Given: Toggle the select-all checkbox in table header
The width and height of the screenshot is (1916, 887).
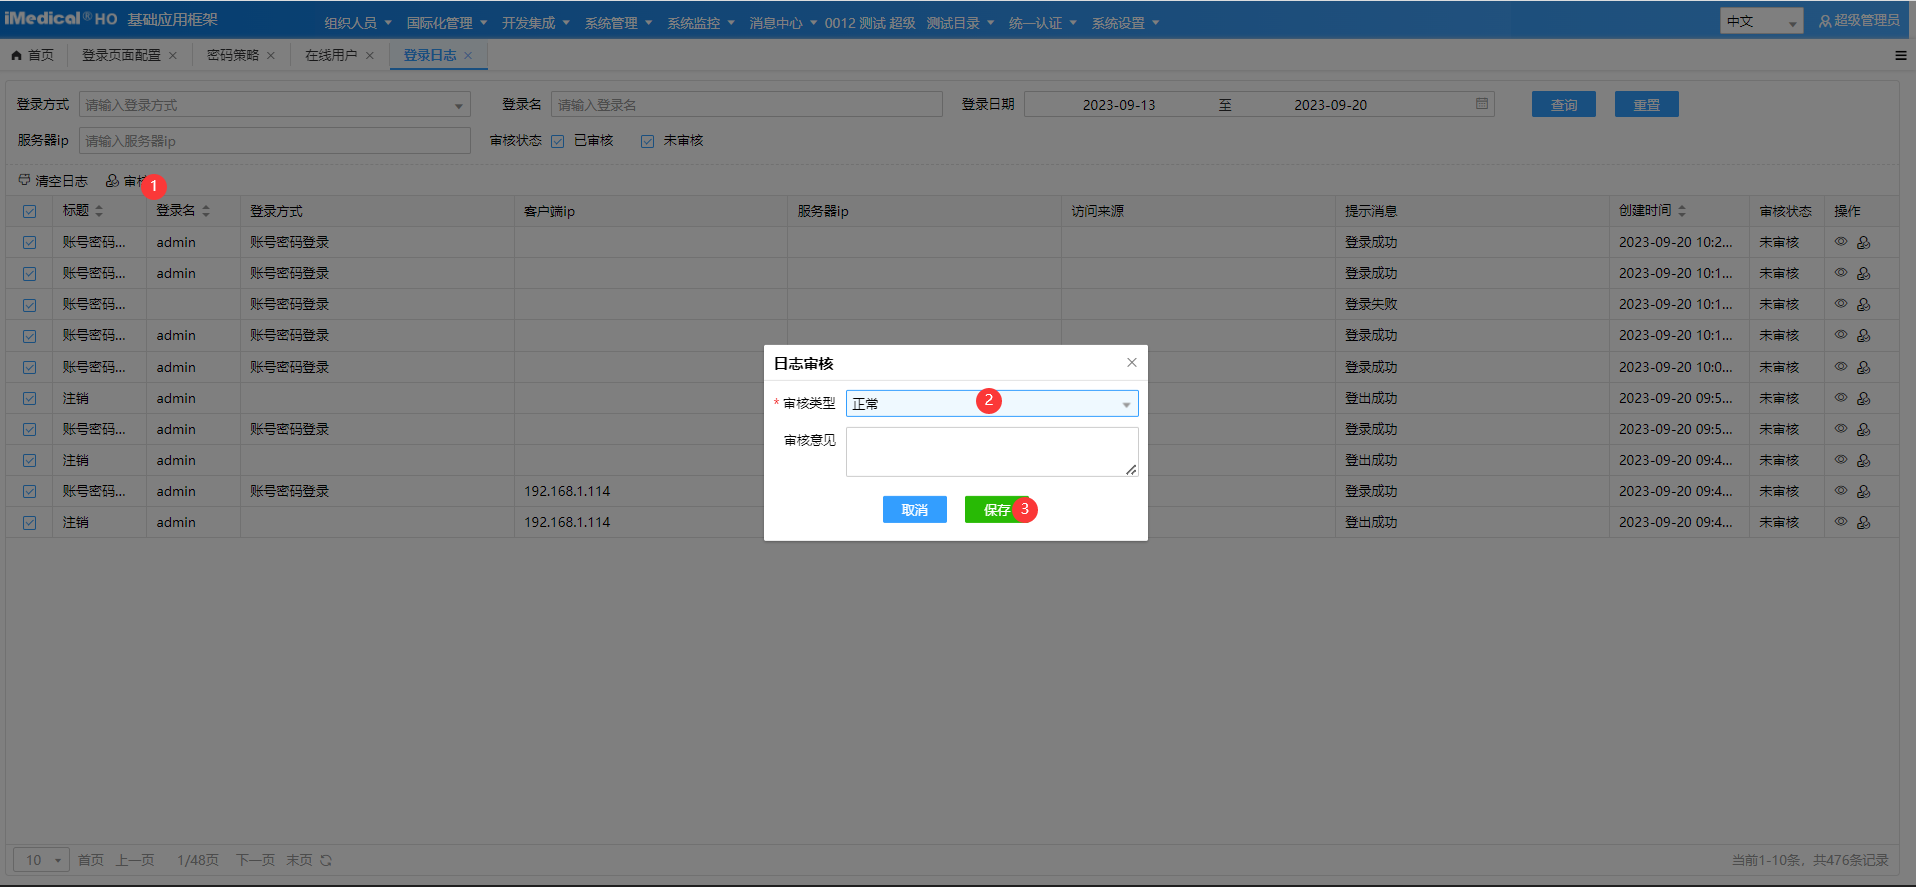Looking at the screenshot, I should pos(30,211).
